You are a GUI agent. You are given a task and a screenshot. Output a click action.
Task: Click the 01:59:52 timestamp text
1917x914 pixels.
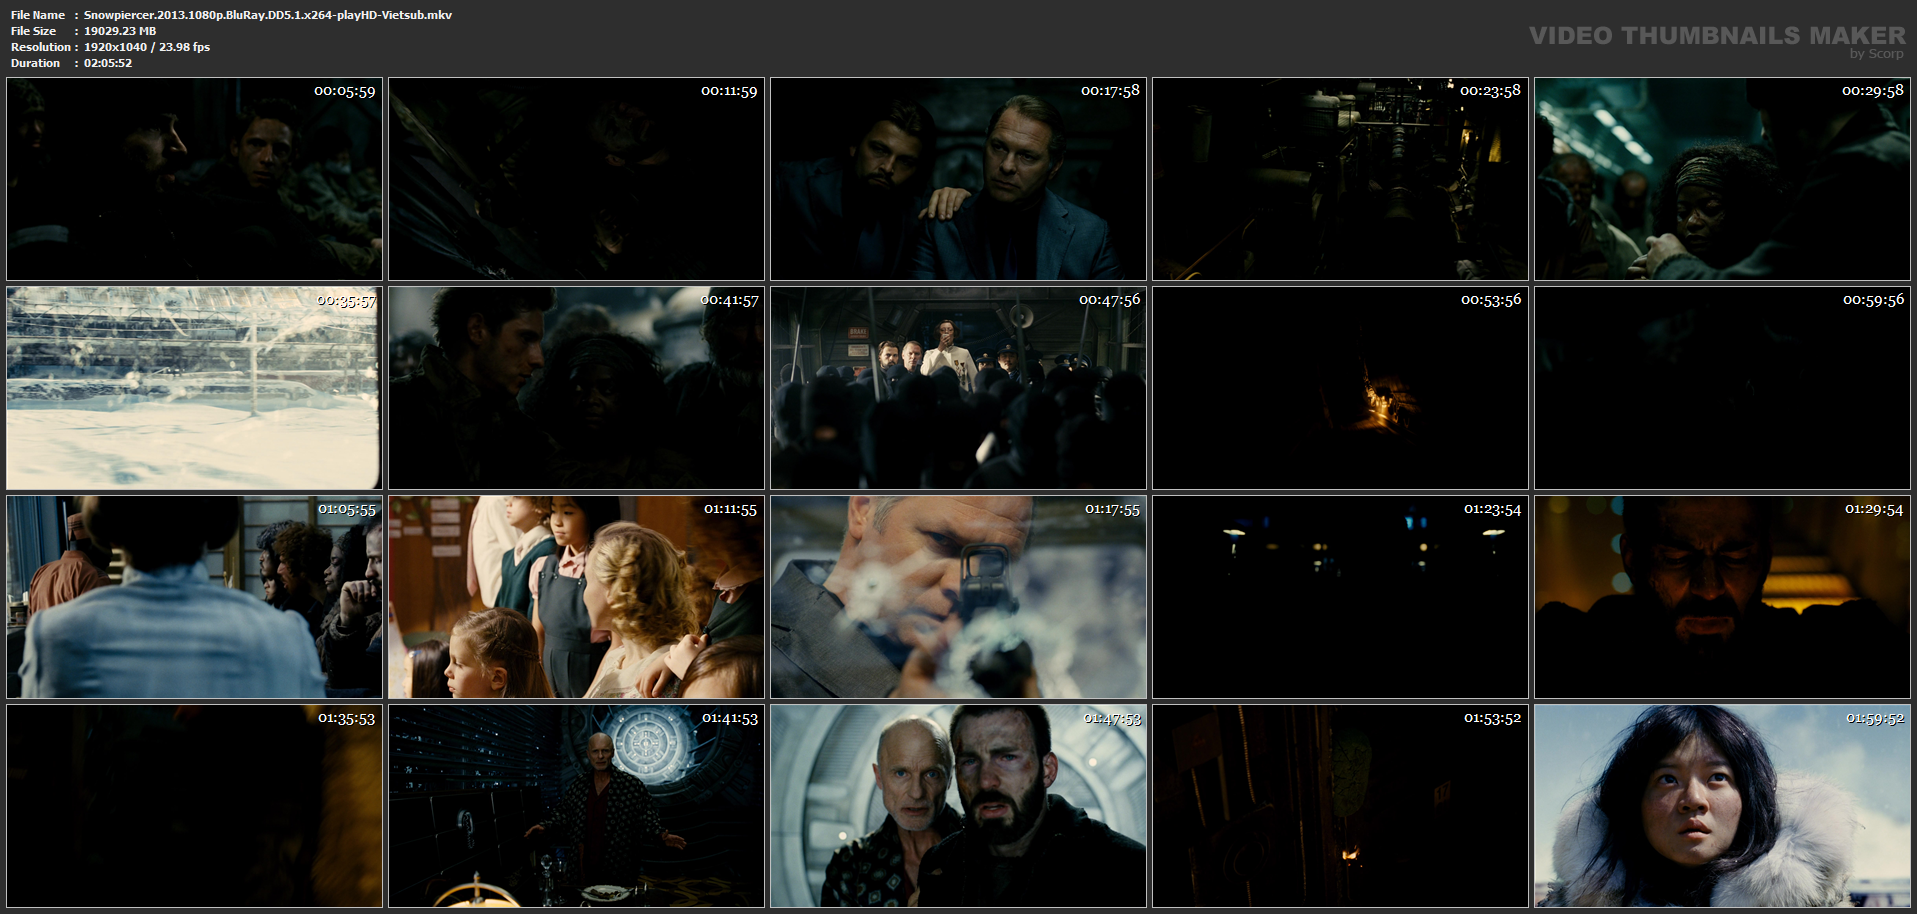1875,718
